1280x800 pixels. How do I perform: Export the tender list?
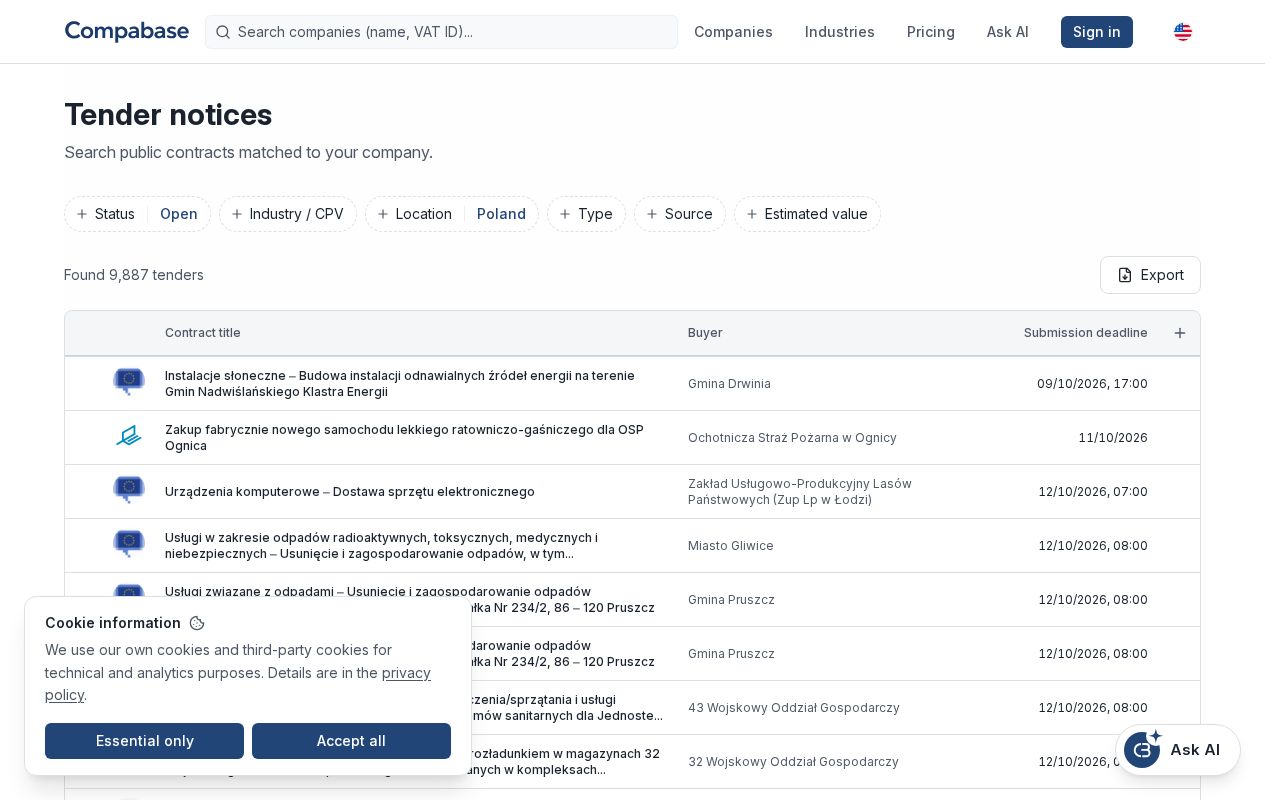pyautogui.click(x=1150, y=275)
